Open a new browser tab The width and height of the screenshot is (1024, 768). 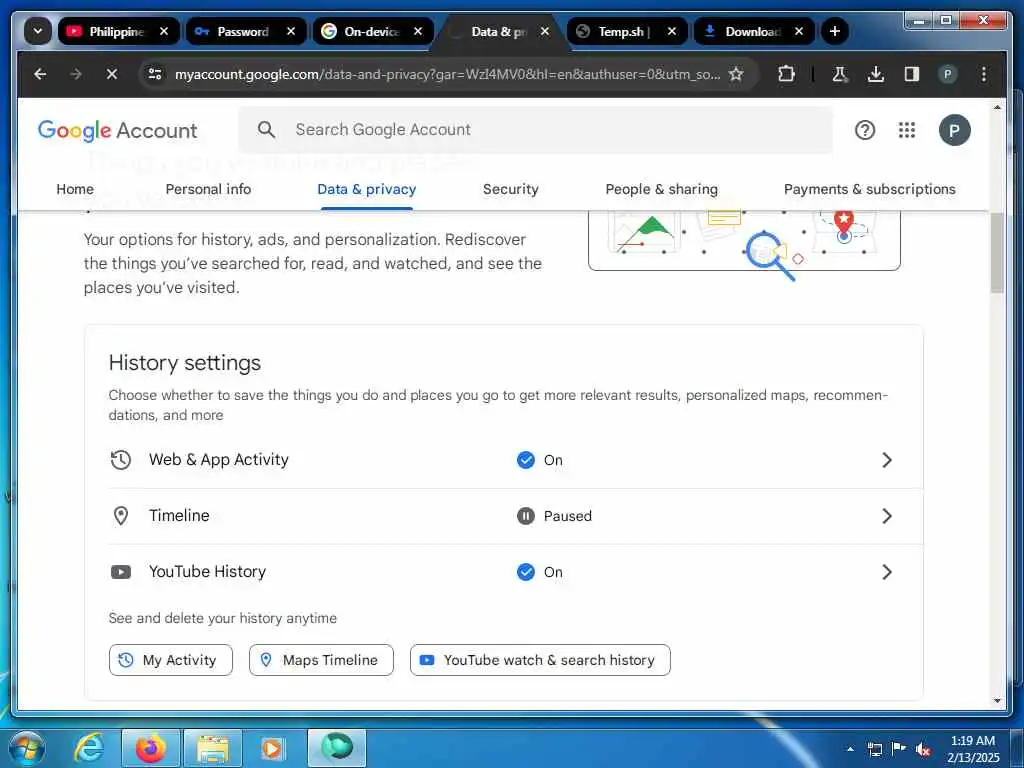coord(835,31)
